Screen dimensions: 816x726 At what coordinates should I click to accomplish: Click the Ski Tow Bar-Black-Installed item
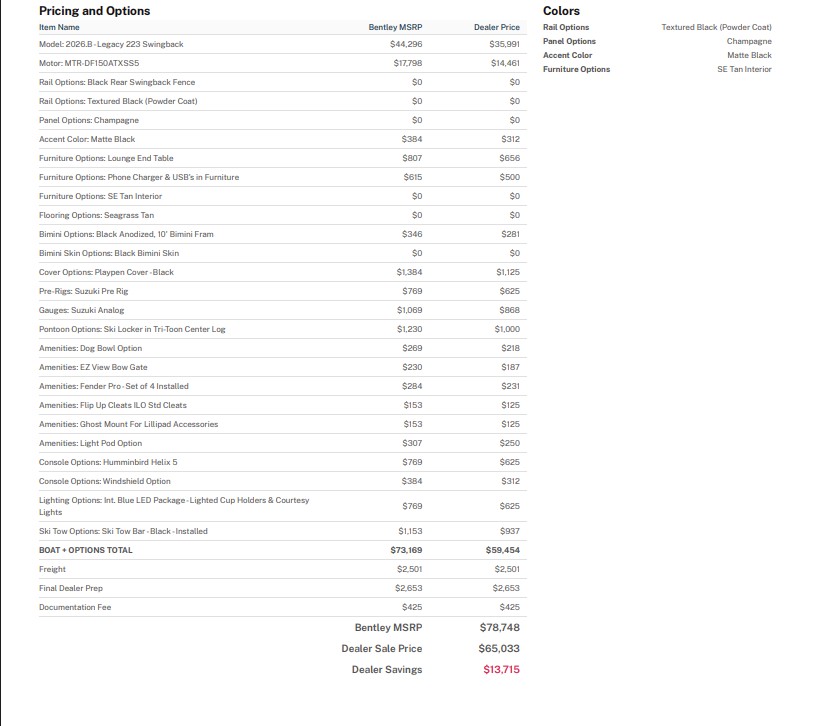(123, 531)
